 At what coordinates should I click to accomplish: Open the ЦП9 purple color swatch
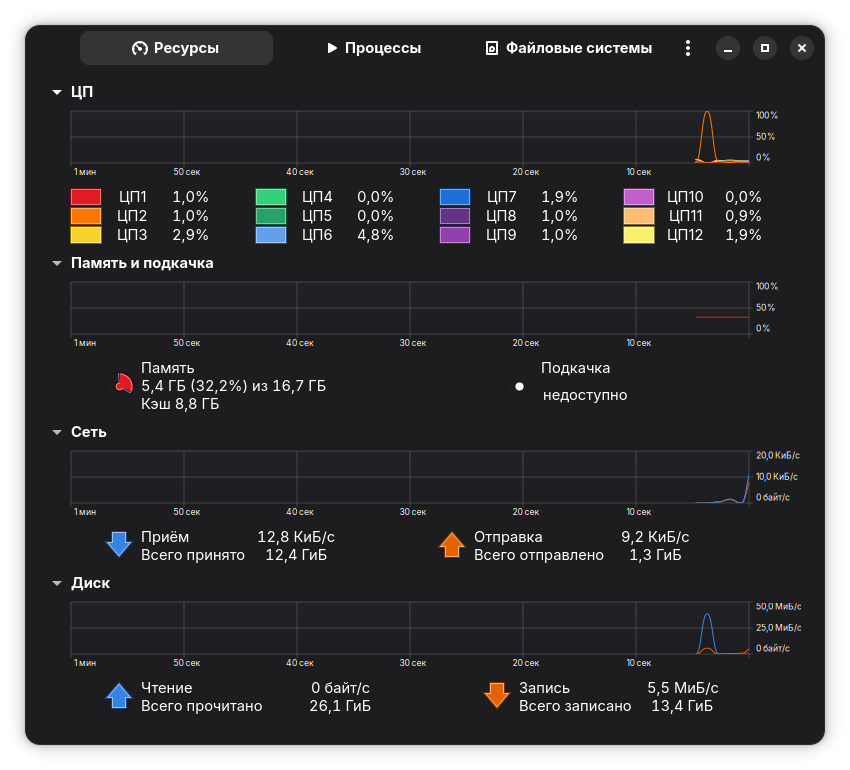(x=455, y=235)
